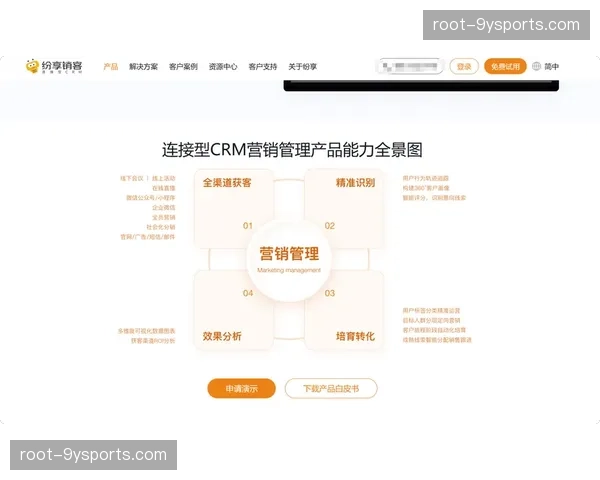Open the 关于纷享 menu
The width and height of the screenshot is (600, 480).
click(x=303, y=67)
